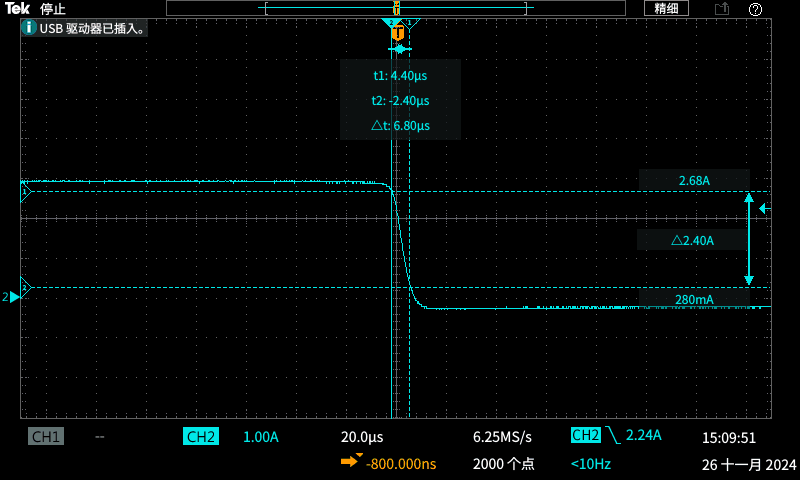Click the falling edge trigger slope icon
The height and width of the screenshot is (480, 800).
tap(612, 436)
